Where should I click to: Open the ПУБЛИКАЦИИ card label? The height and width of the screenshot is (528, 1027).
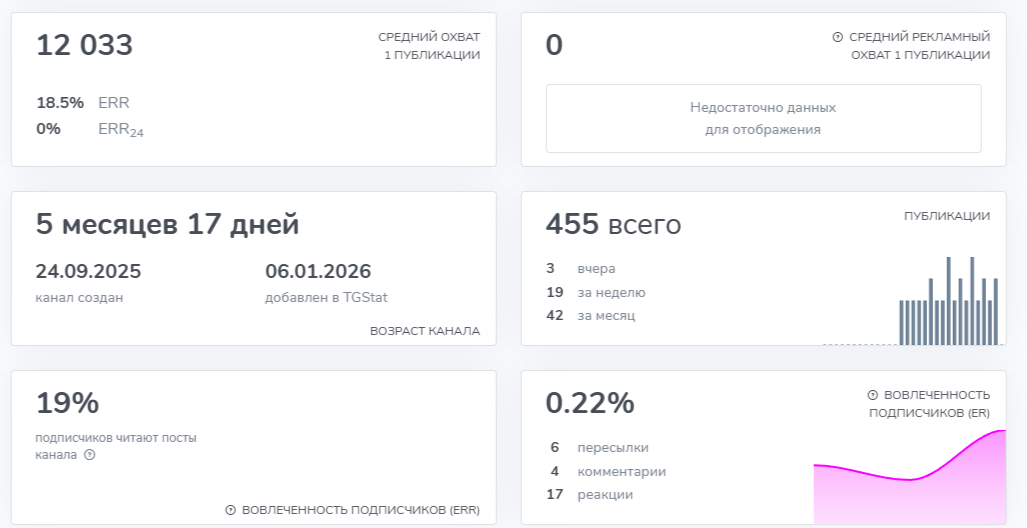pyautogui.click(x=946, y=216)
